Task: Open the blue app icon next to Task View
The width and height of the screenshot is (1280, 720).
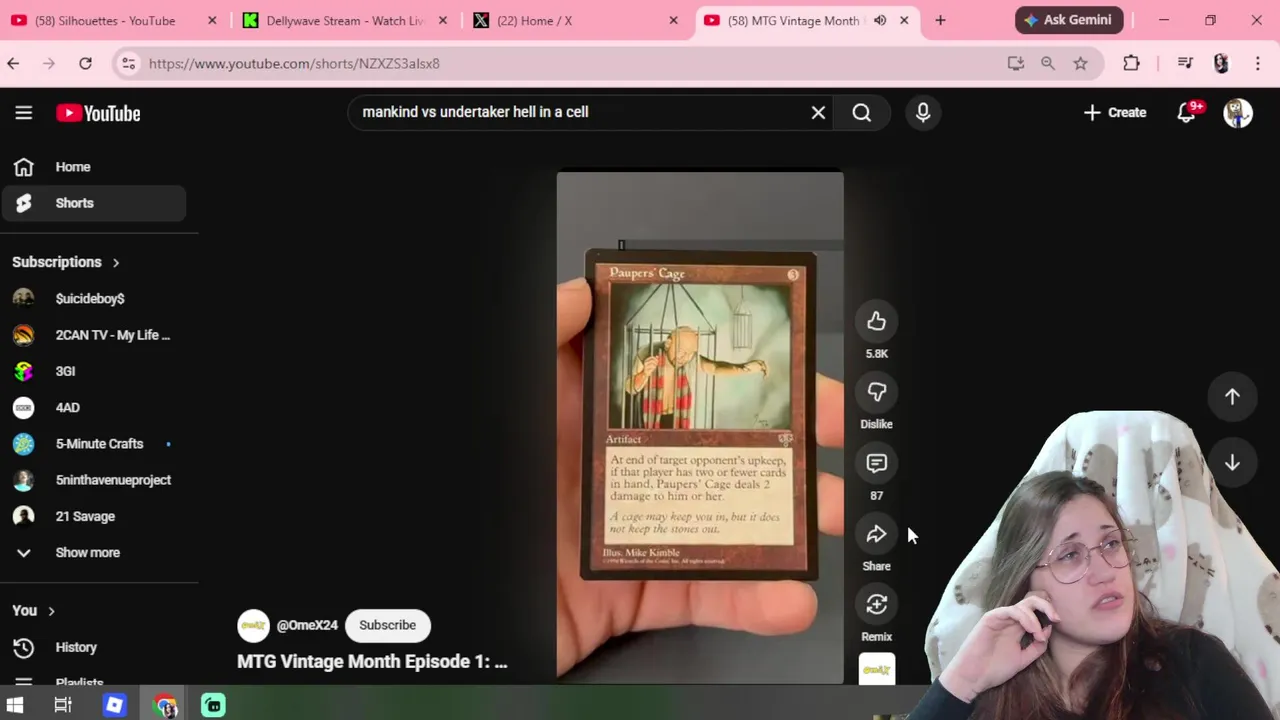Action: pos(114,705)
